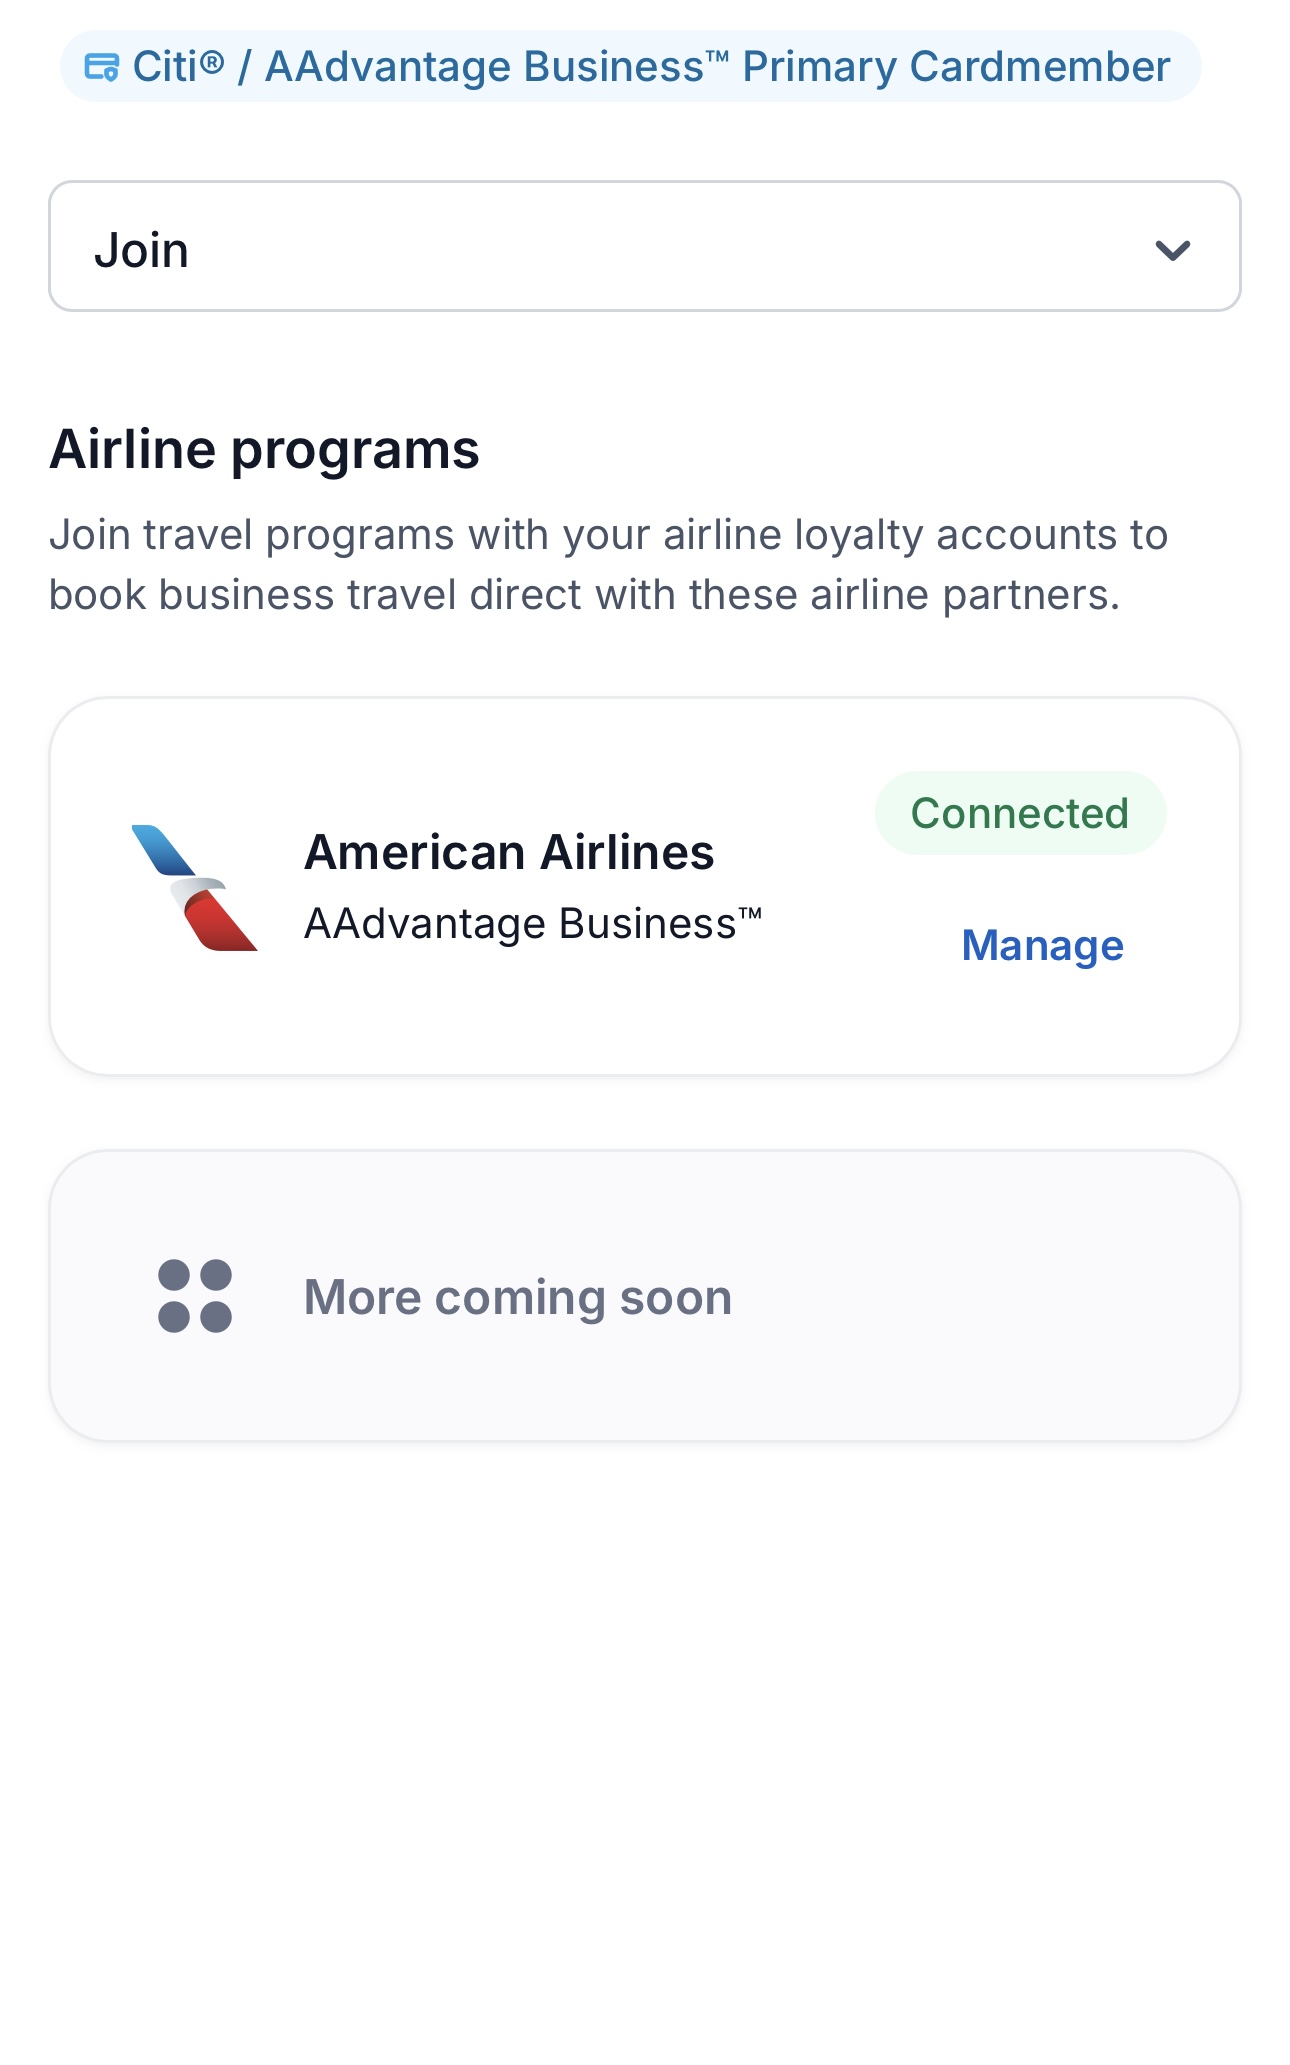Click the "American Airlines" program title
This screenshot has height=2065, width=1290.
pos(509,852)
